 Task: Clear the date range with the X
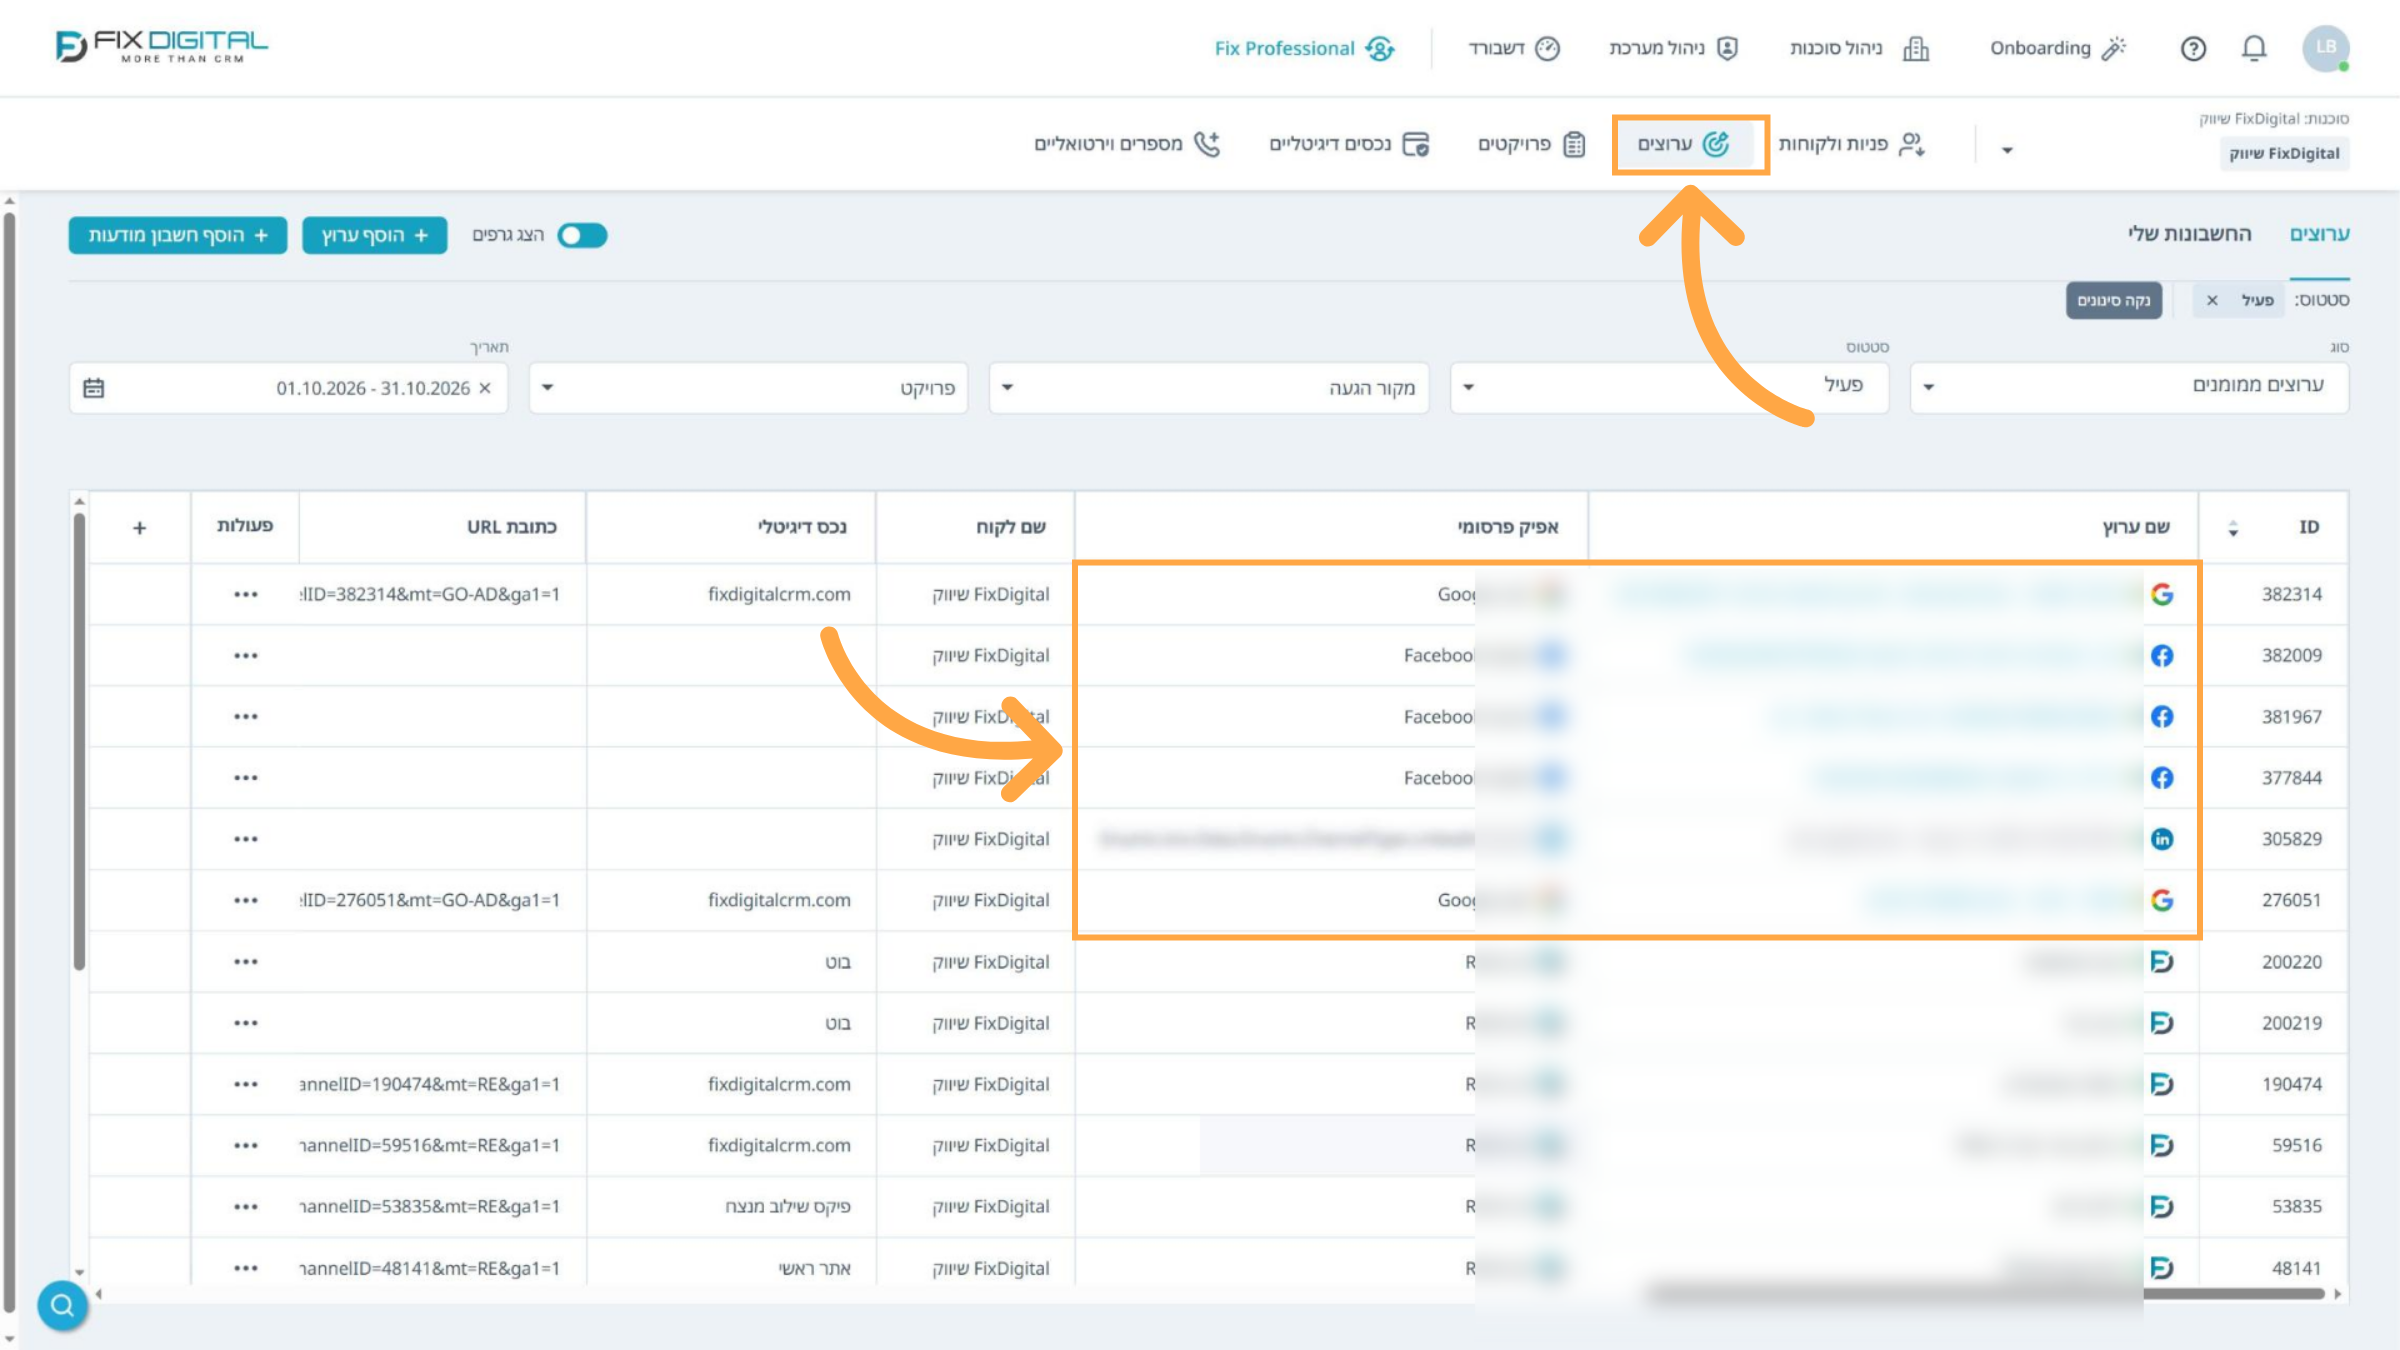[x=485, y=388]
